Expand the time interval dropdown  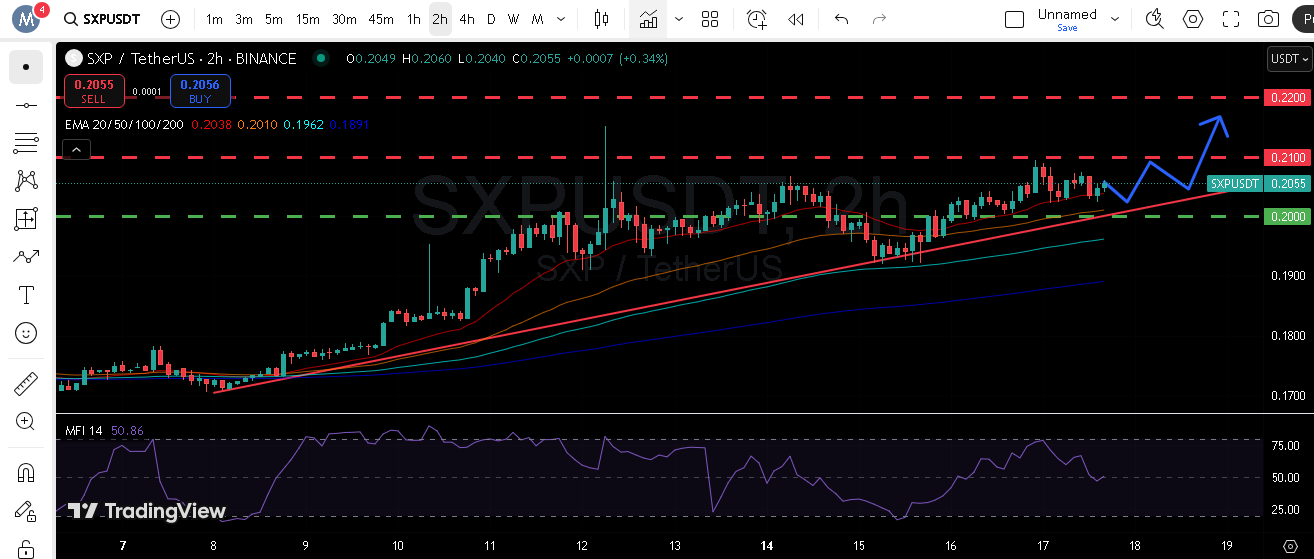pos(560,19)
